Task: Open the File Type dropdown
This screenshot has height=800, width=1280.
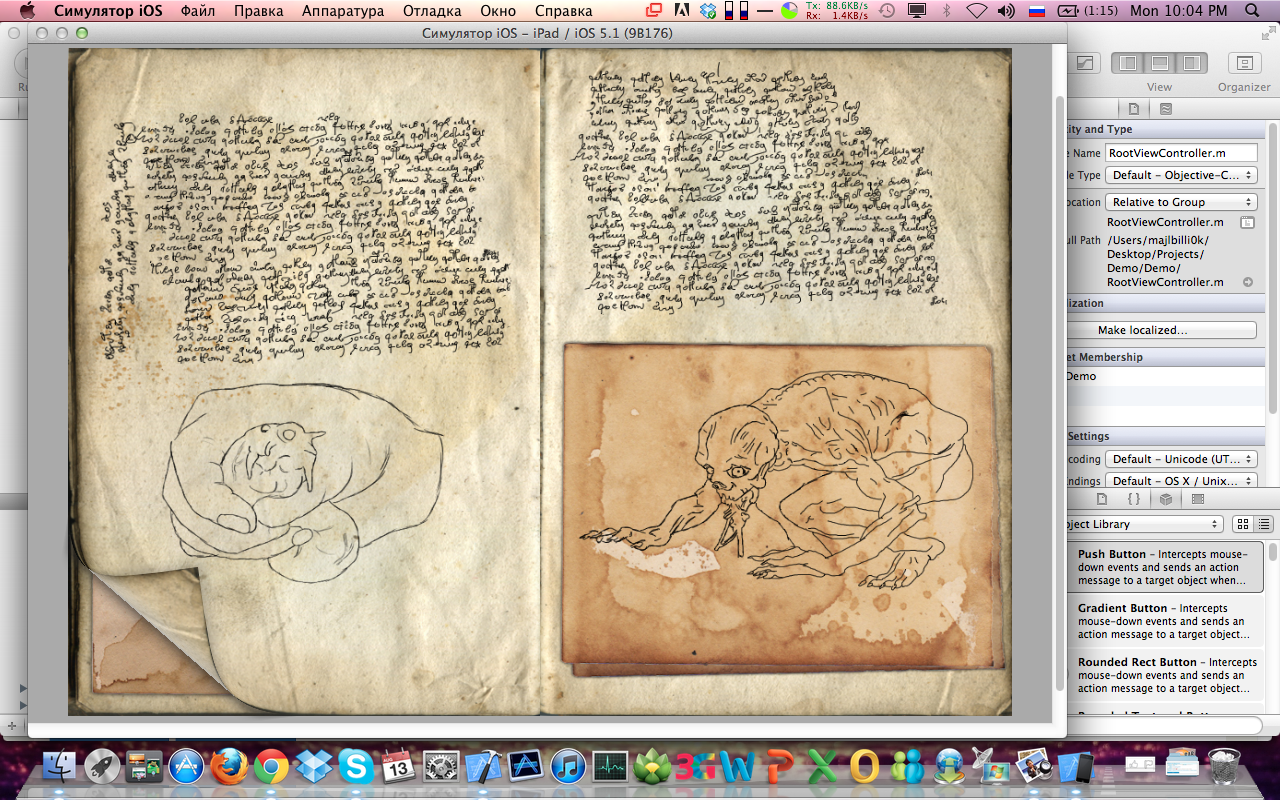Action: pos(1180,175)
